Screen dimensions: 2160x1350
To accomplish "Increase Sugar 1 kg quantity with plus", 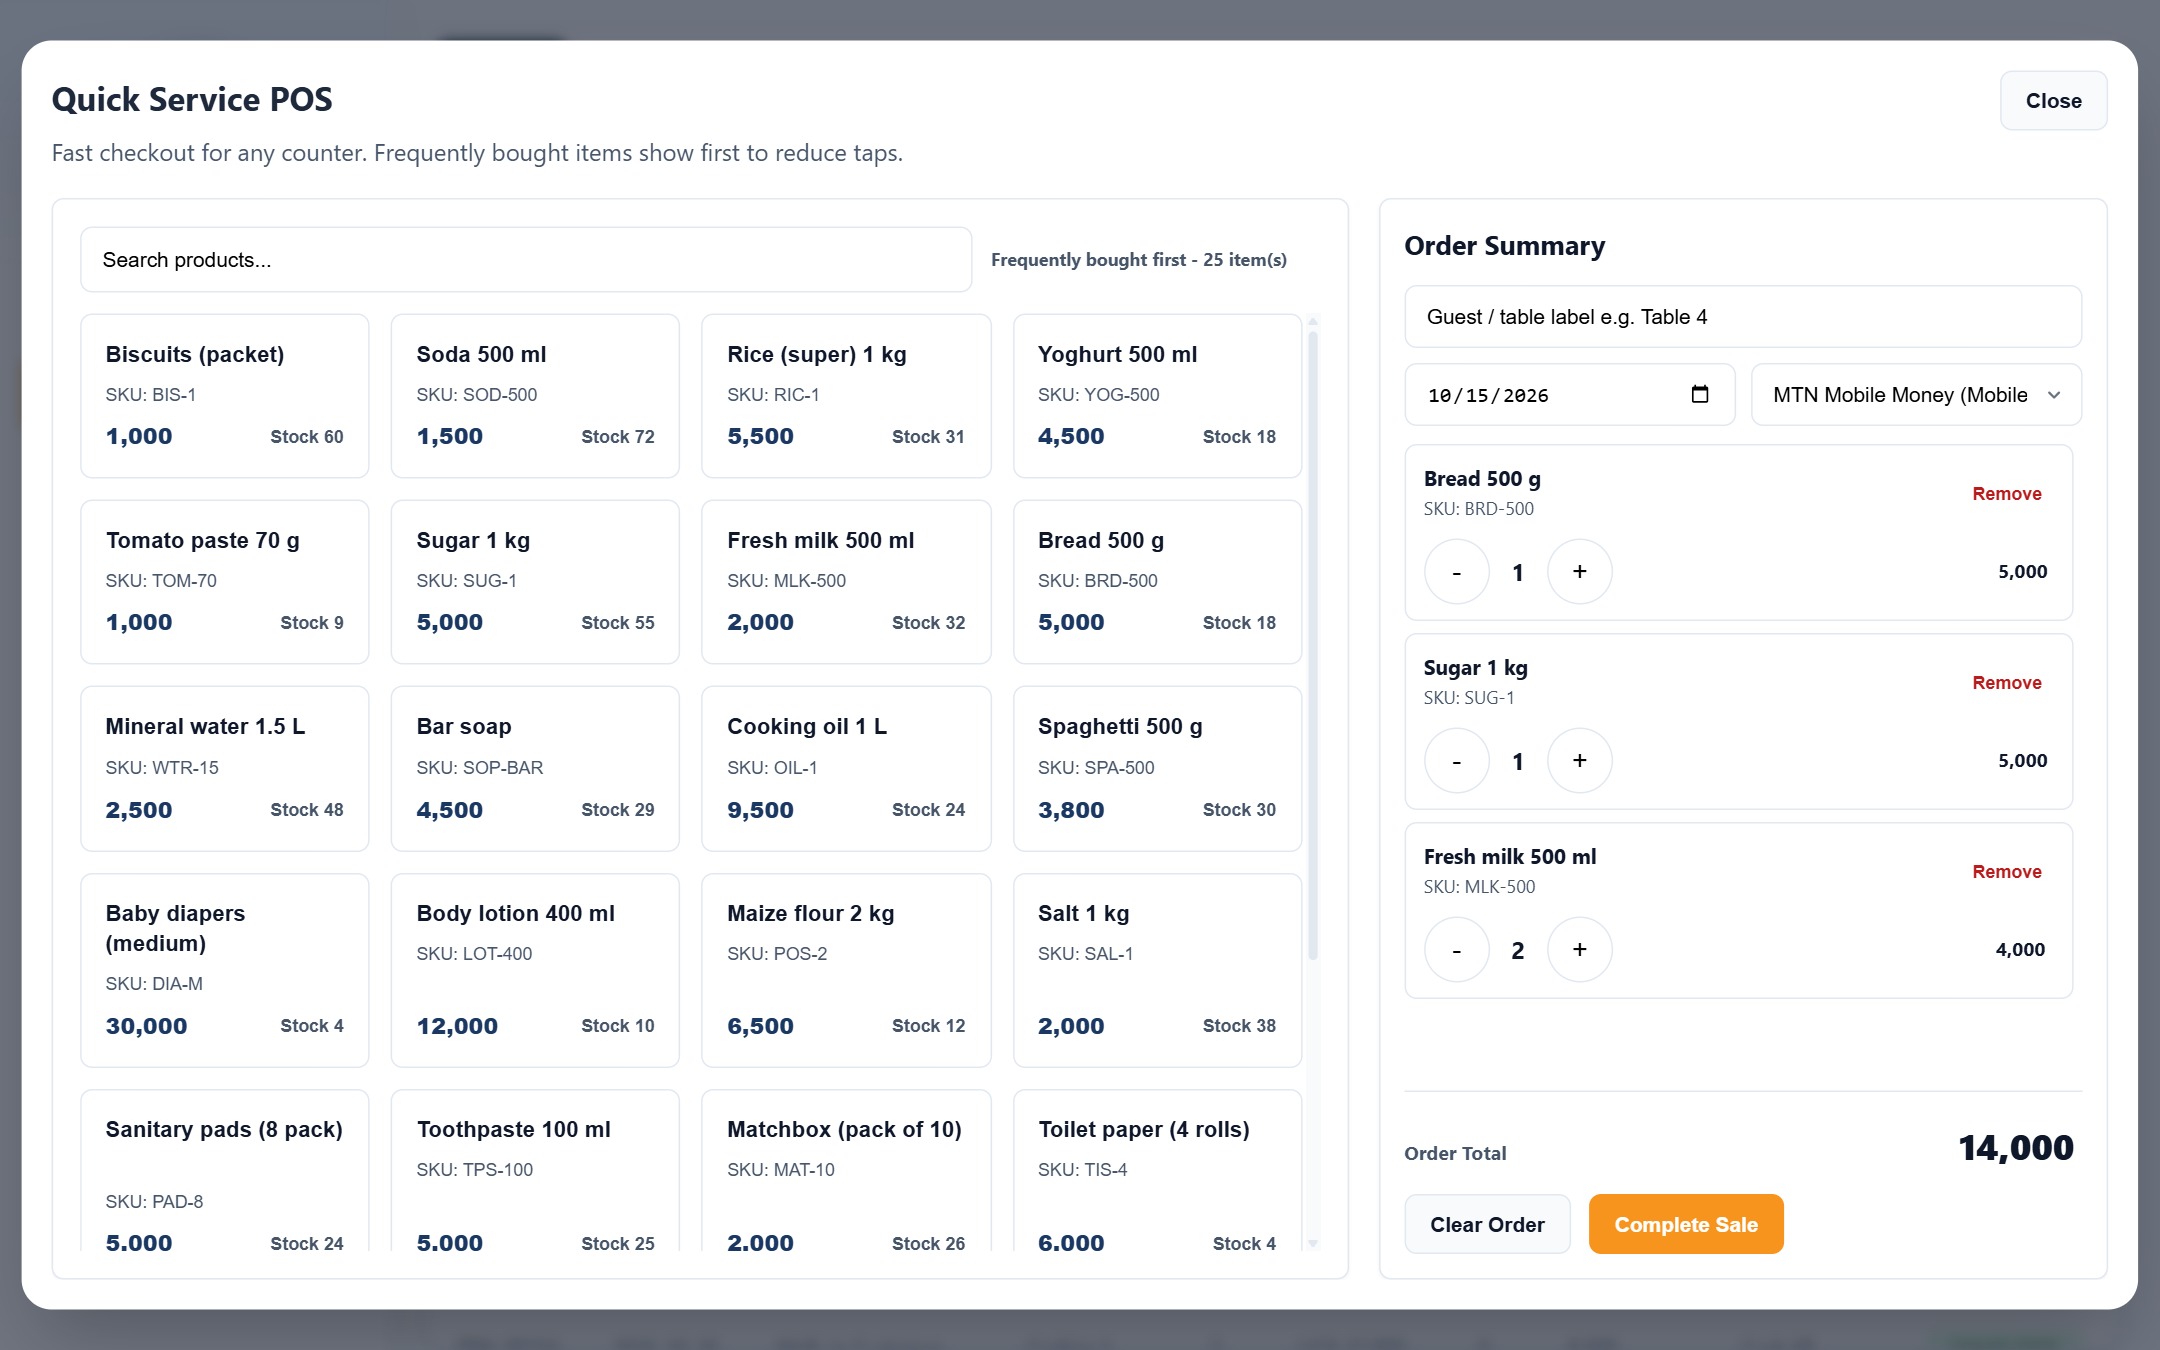I will (1579, 761).
